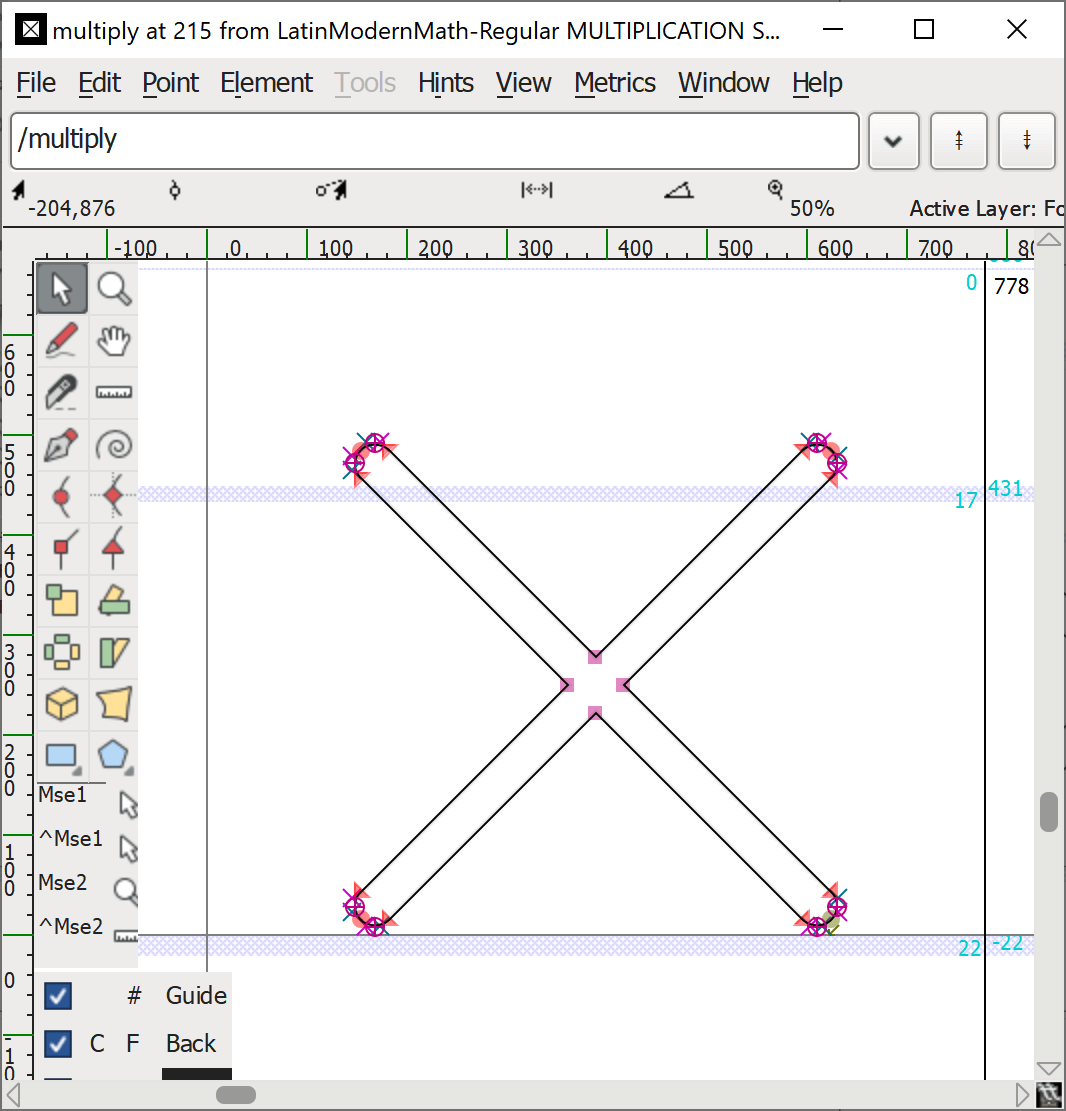Choose the 3D rotate cube tool

62,704
